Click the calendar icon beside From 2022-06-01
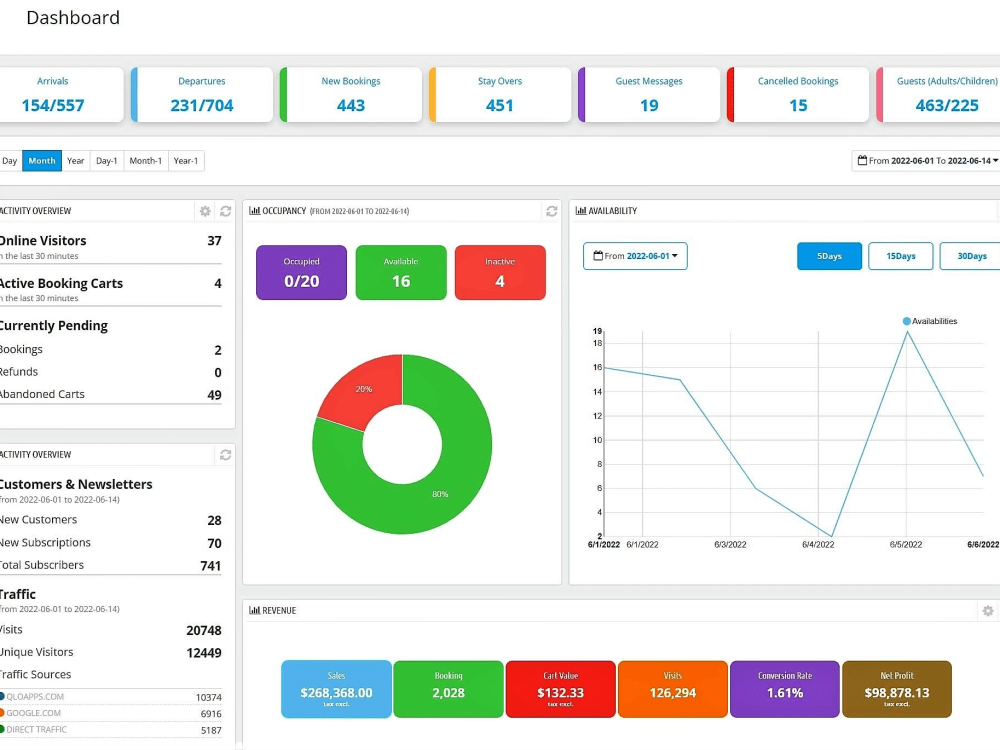1000x750 pixels. (596, 255)
